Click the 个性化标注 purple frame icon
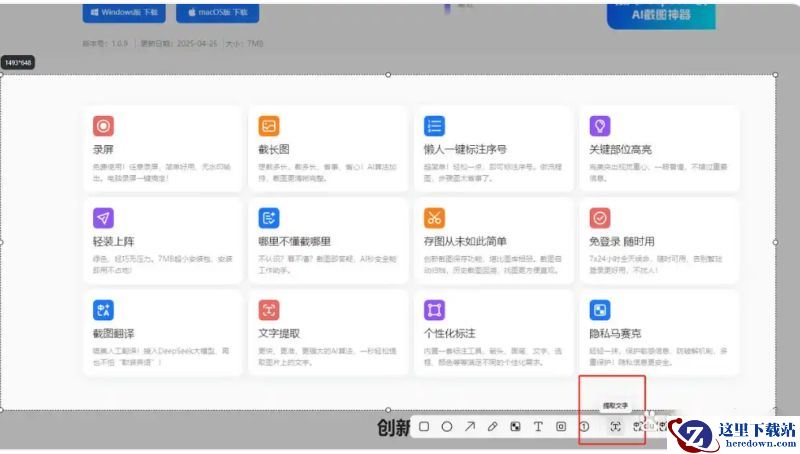The image size is (800, 454). [434, 310]
